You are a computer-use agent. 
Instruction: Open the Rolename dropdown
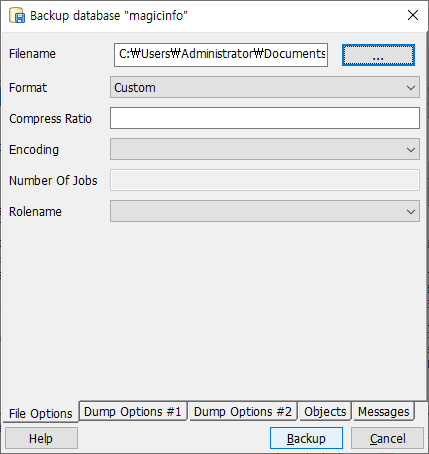265,211
